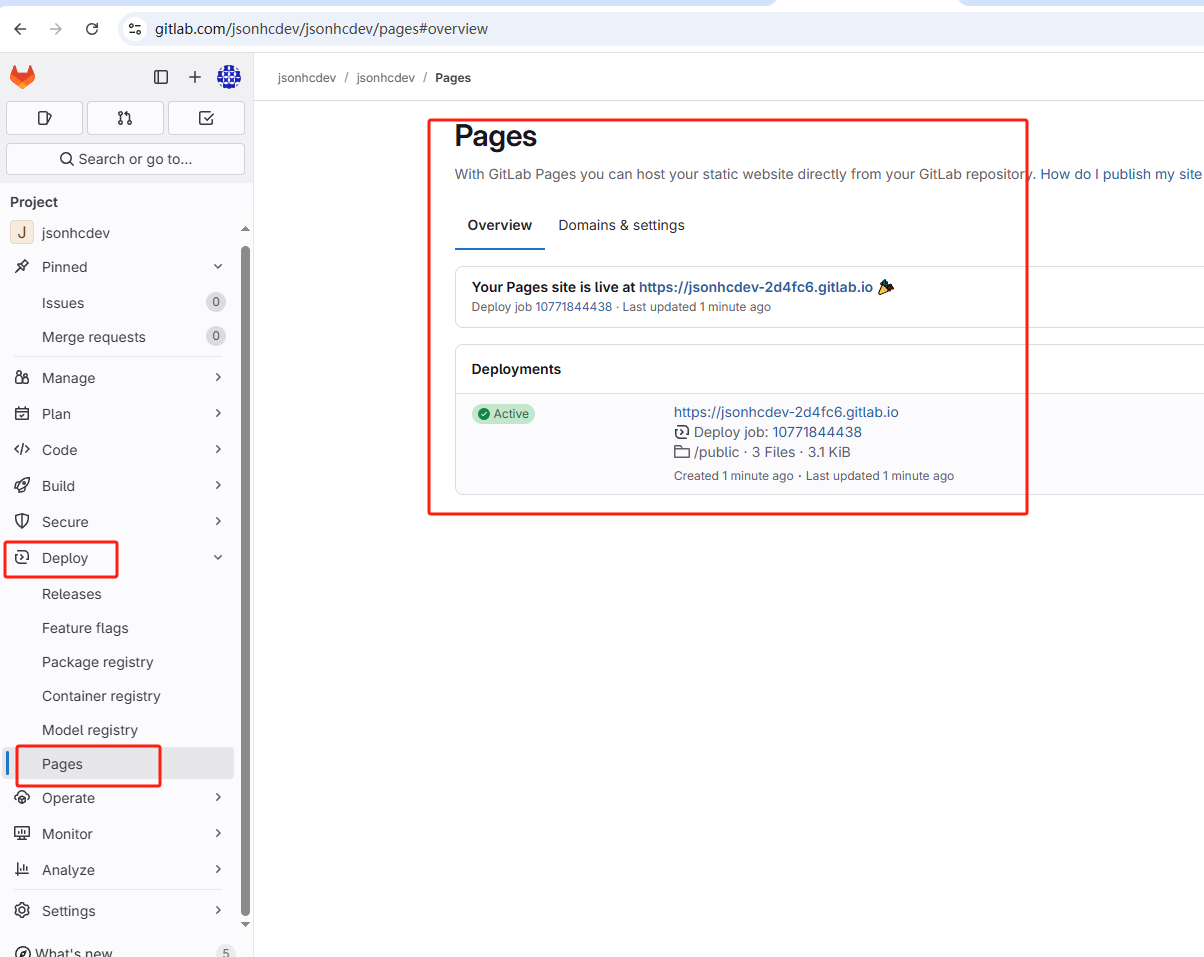Click the Pinned pin icon

pos(22,267)
